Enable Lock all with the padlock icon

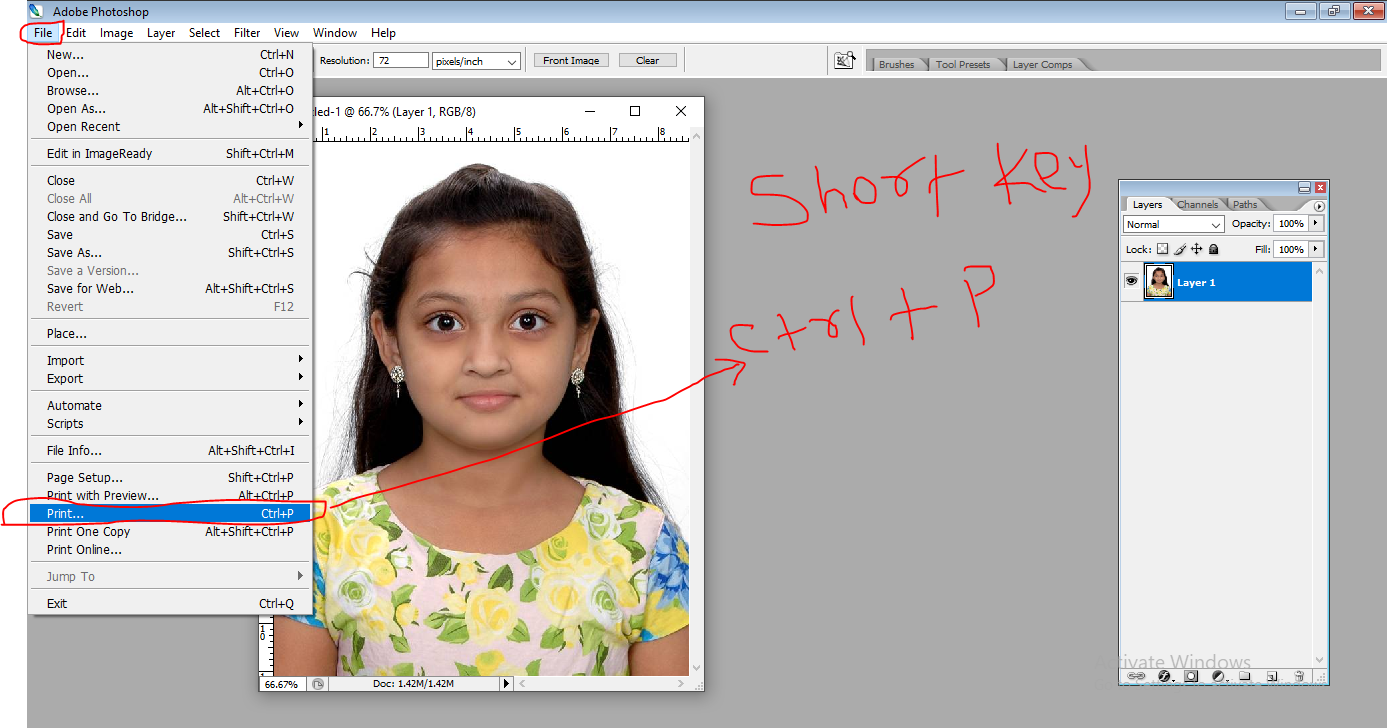point(1213,249)
